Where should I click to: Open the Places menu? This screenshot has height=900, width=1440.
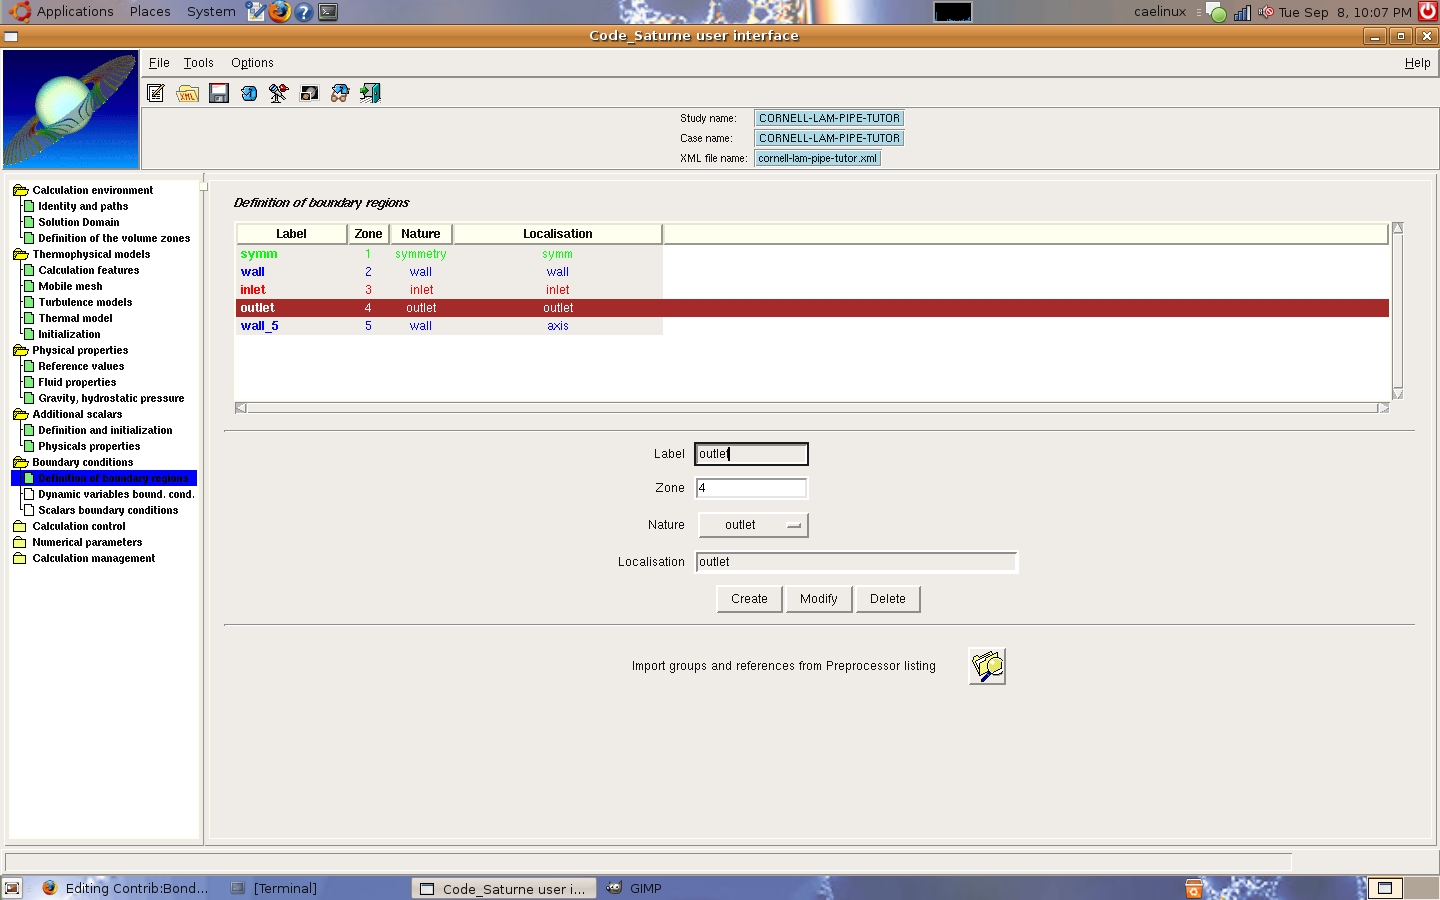tap(150, 12)
